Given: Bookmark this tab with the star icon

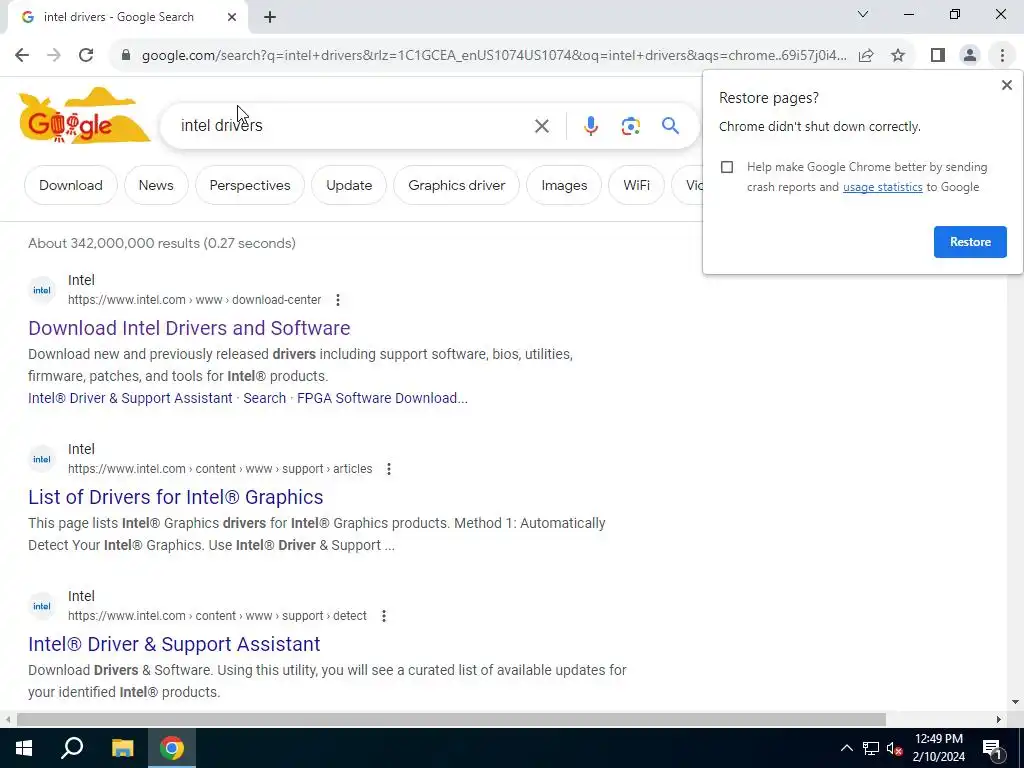Looking at the screenshot, I should pos(898,56).
